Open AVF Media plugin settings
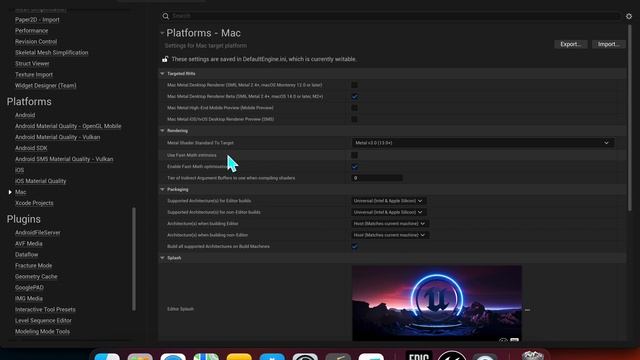 pyautogui.click(x=29, y=244)
